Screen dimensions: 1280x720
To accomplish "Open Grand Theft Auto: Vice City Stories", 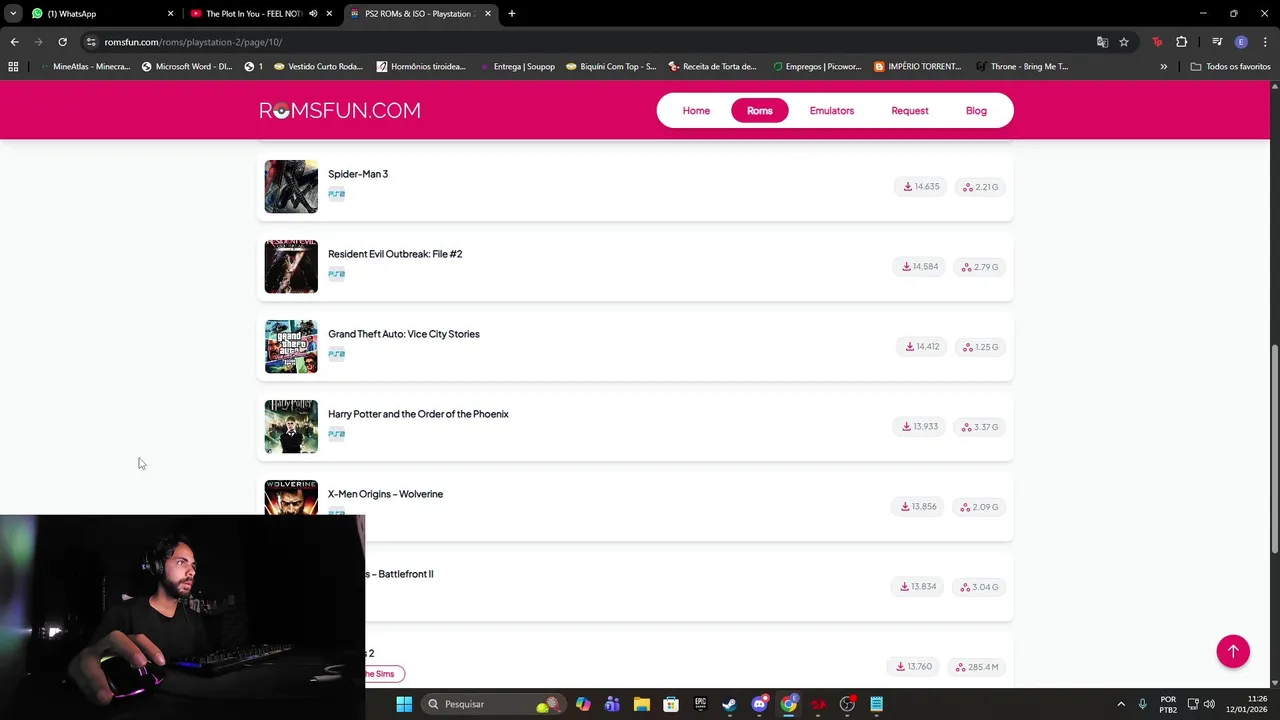I will 404,334.
